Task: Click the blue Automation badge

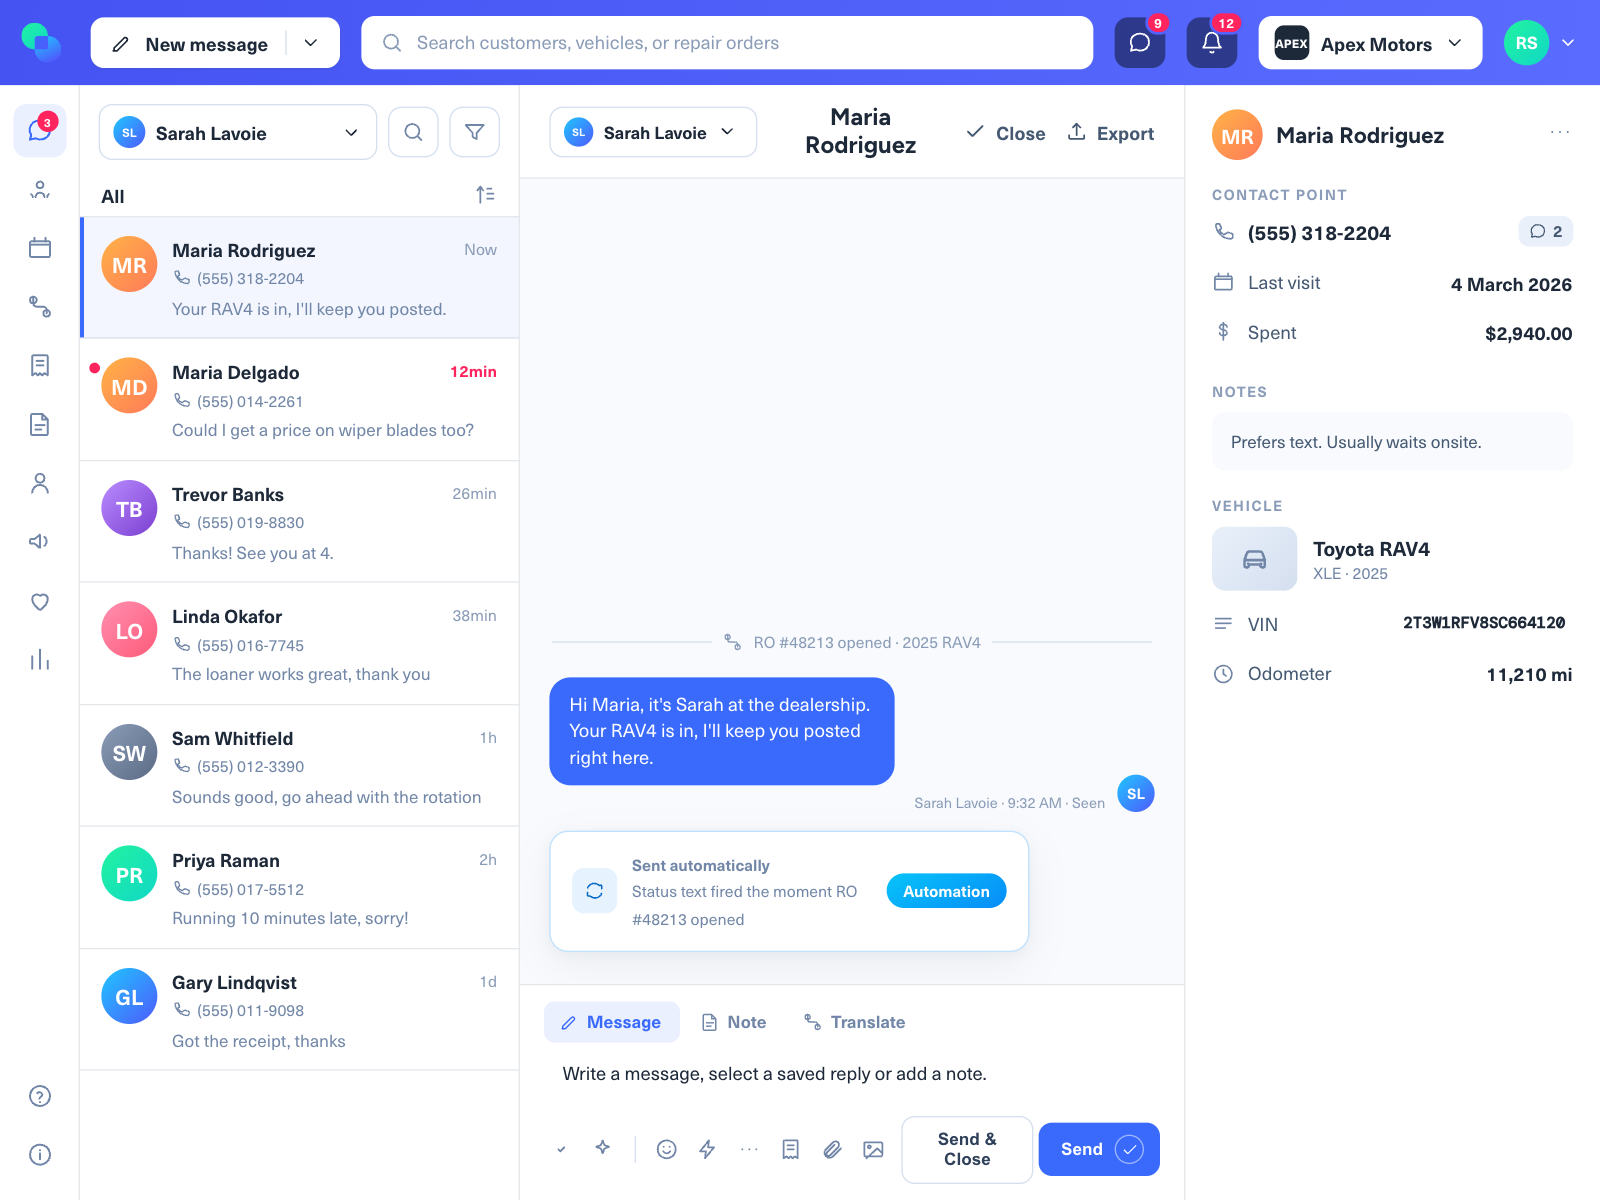Action: [x=946, y=891]
